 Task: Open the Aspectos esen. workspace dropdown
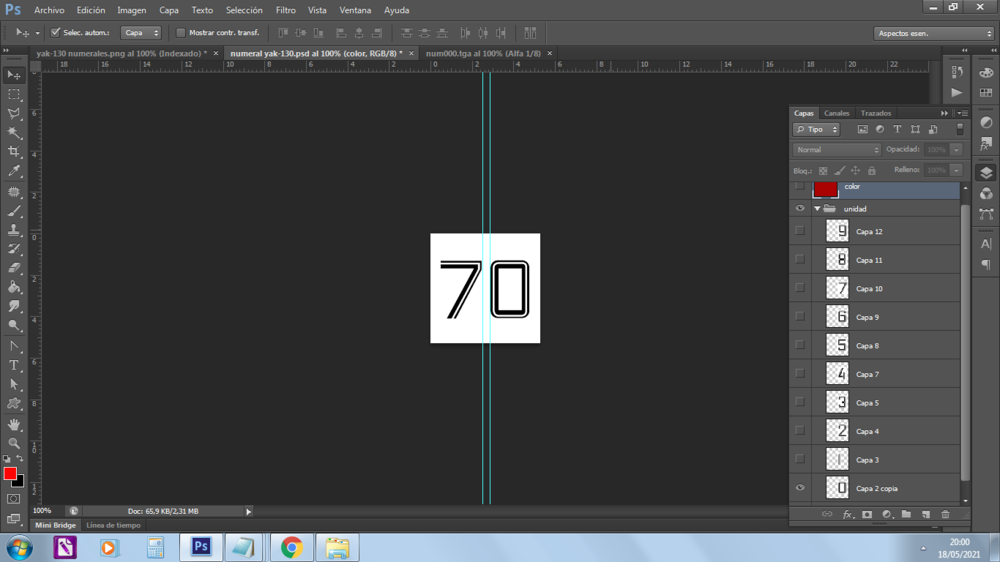(934, 33)
